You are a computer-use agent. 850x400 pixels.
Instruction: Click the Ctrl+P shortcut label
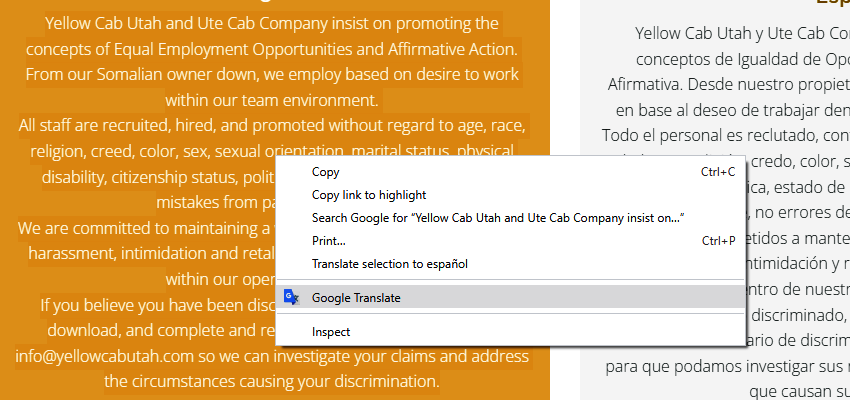(x=718, y=241)
